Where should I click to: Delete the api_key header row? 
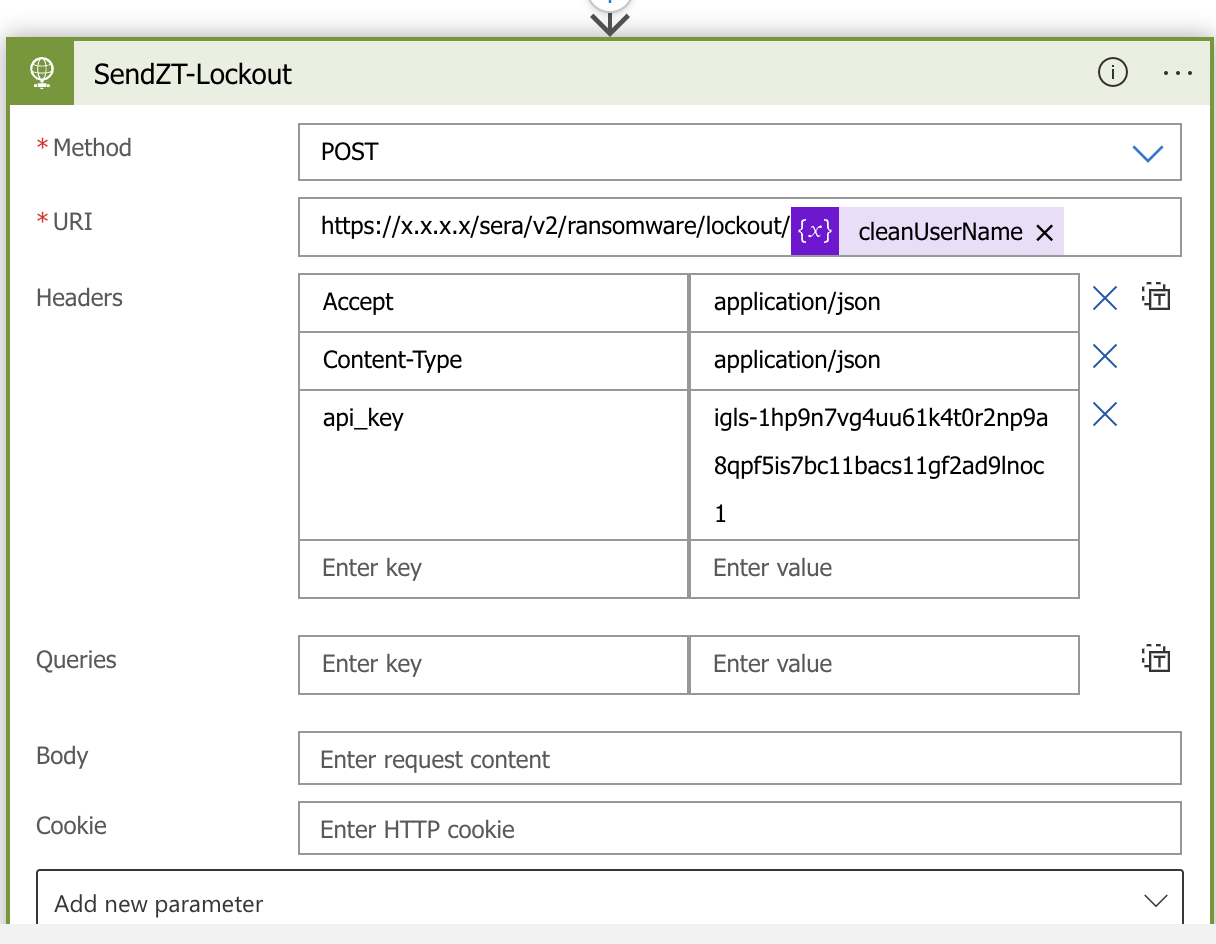tap(1104, 414)
